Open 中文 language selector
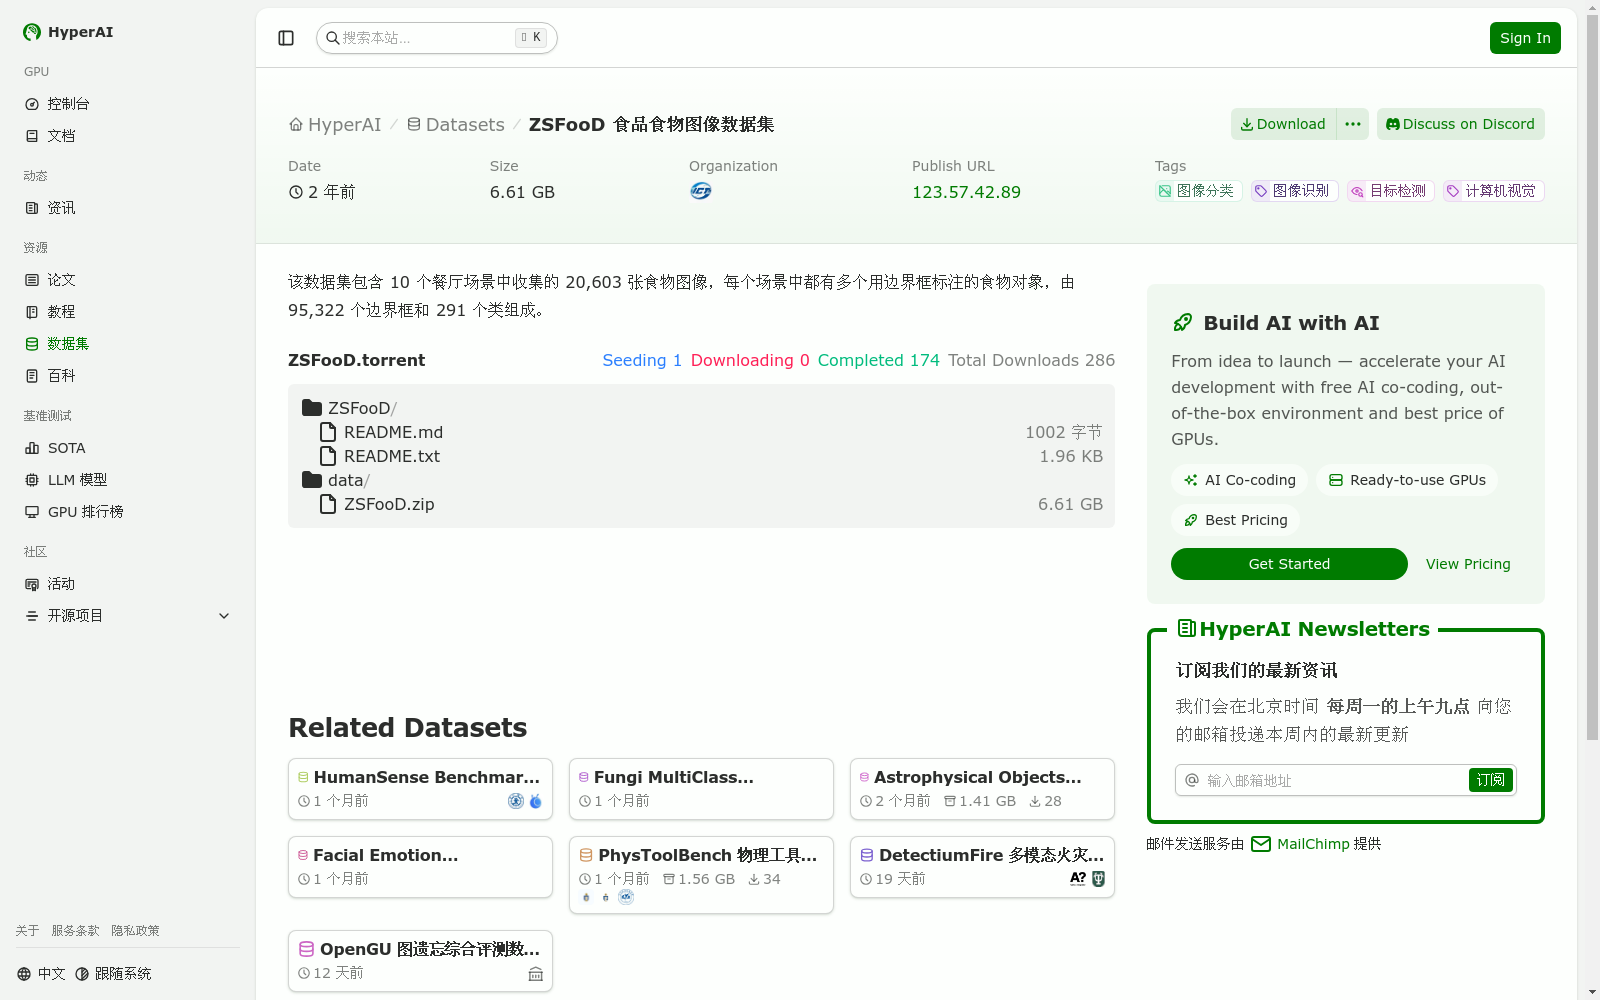 click(41, 974)
